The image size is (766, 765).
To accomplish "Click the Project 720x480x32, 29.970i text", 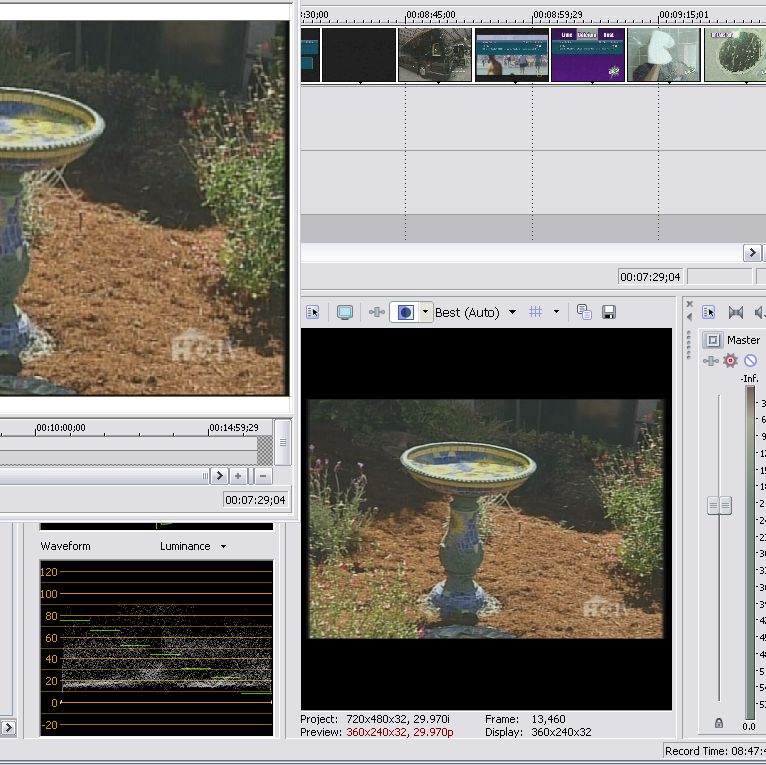I will point(375,719).
